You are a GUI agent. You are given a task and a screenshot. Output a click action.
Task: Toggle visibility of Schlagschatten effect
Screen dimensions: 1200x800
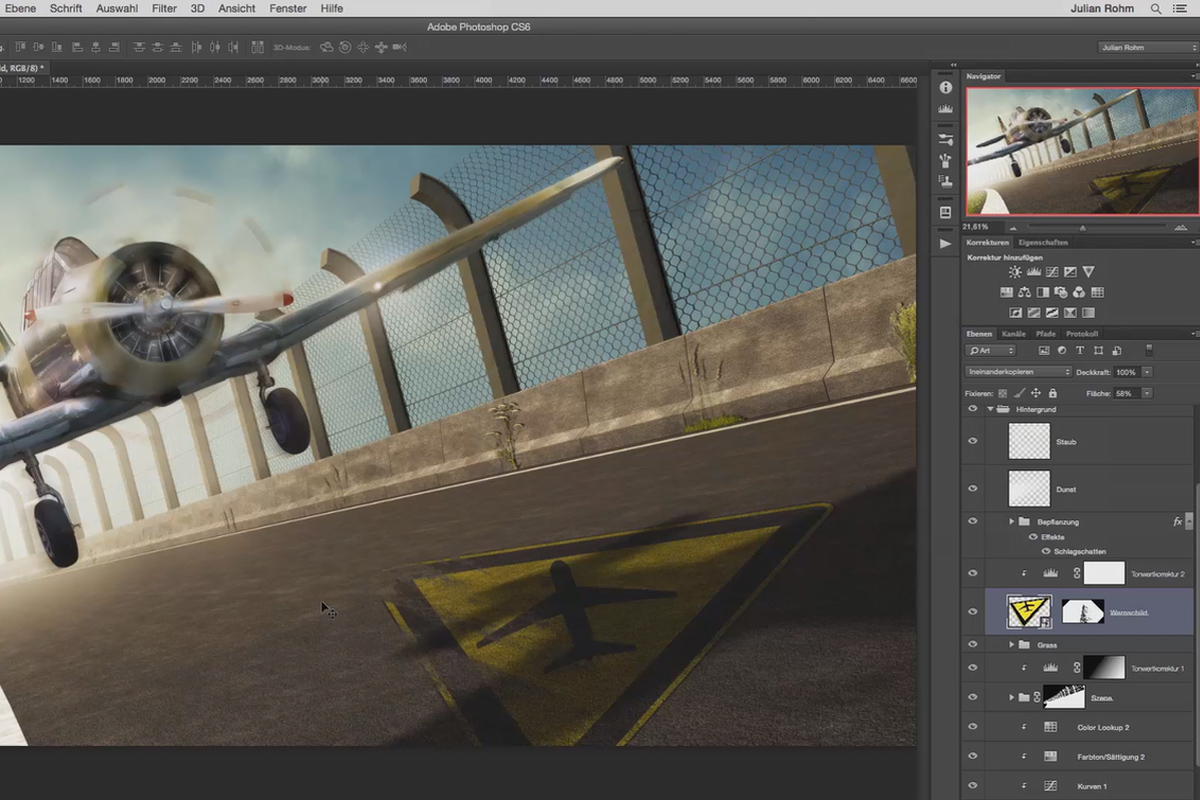(x=1047, y=551)
